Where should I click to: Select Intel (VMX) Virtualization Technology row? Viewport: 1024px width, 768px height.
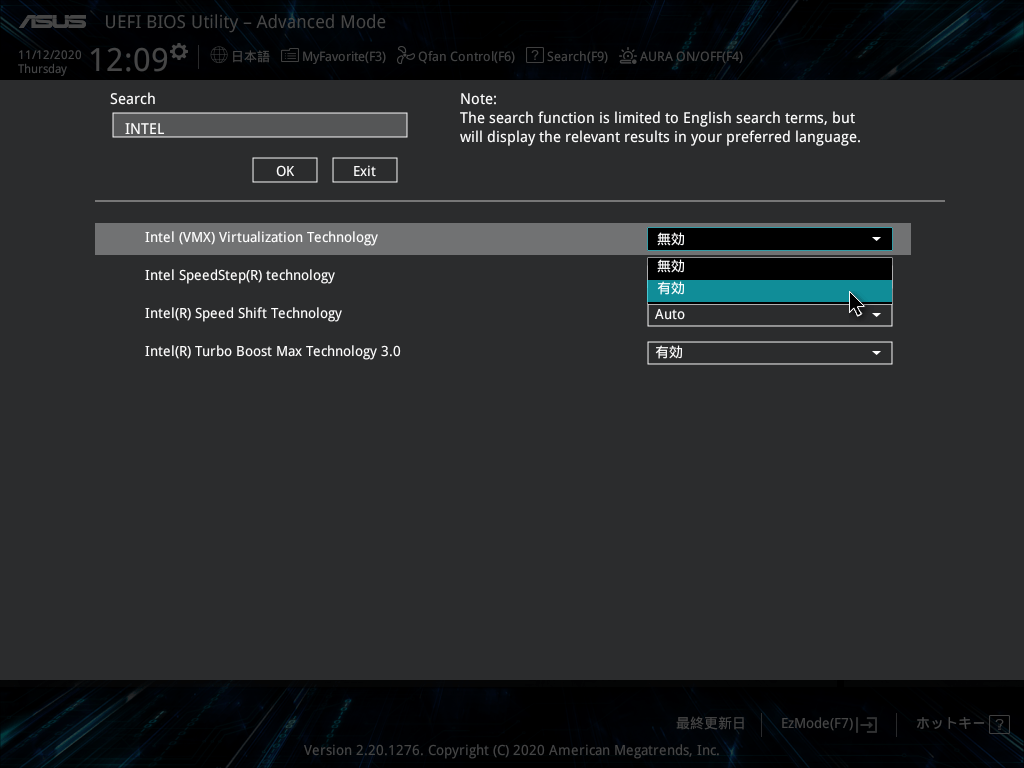tap(503, 238)
